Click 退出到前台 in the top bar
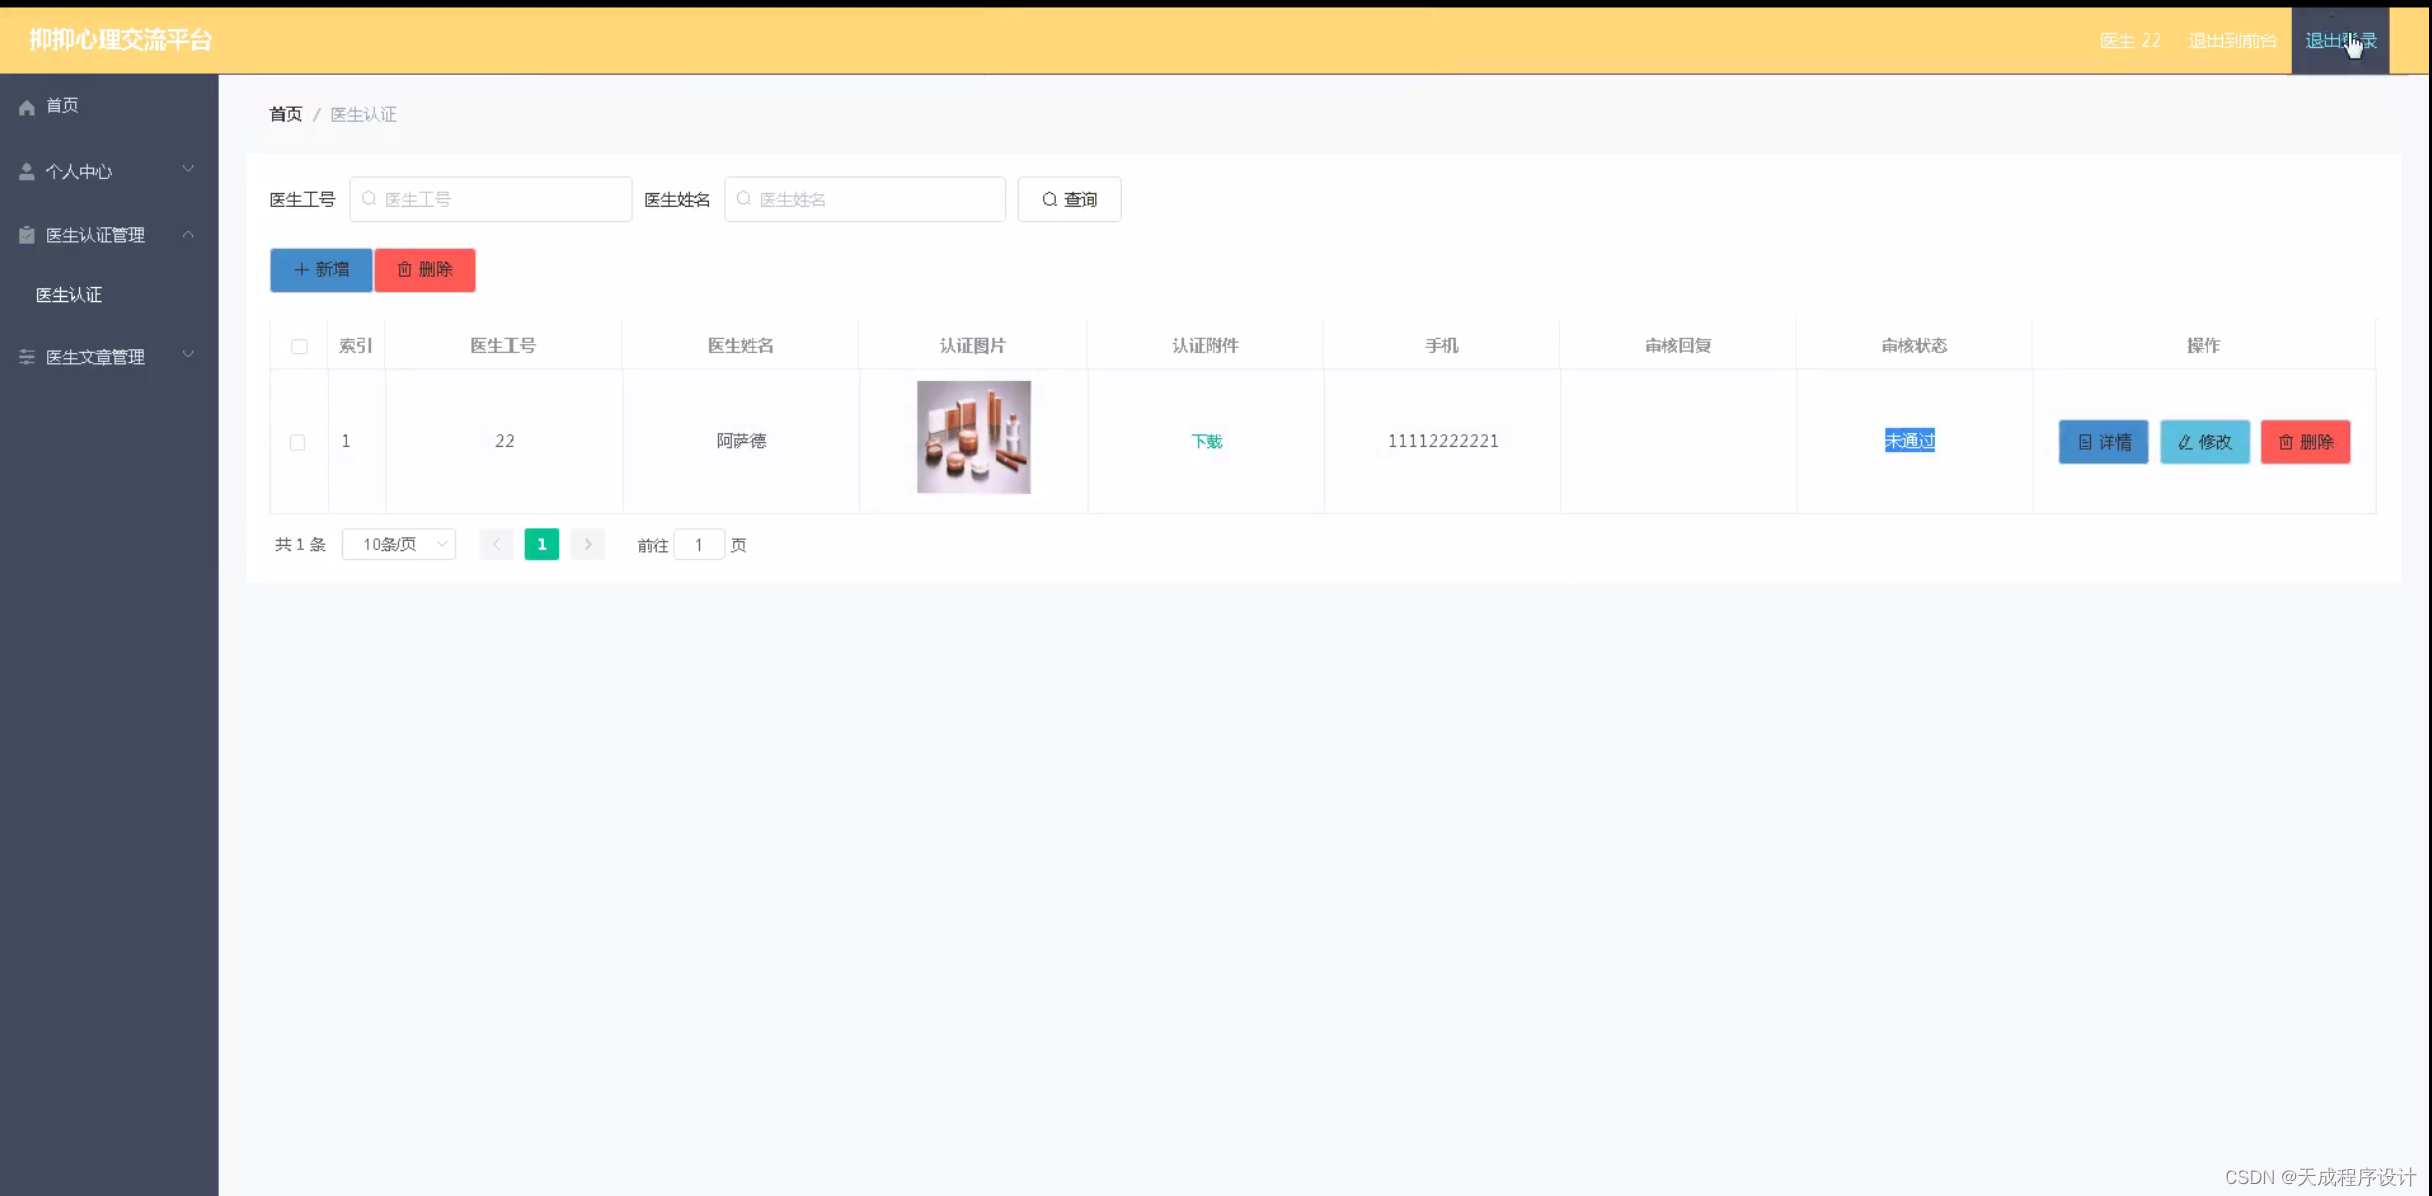Screen dimensions: 2432x1196 [x=2232, y=41]
